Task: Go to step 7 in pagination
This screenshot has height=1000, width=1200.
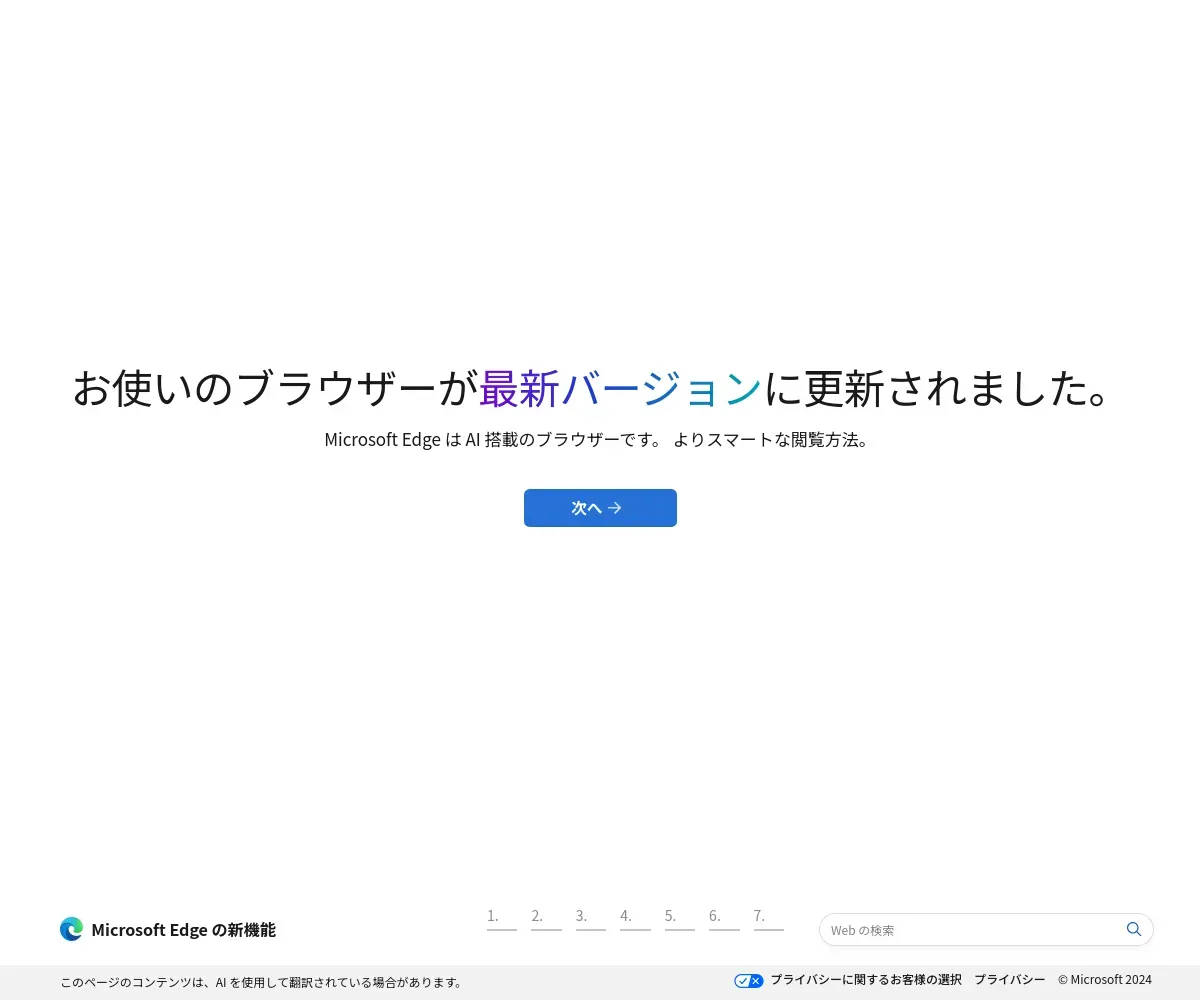Action: [769, 918]
